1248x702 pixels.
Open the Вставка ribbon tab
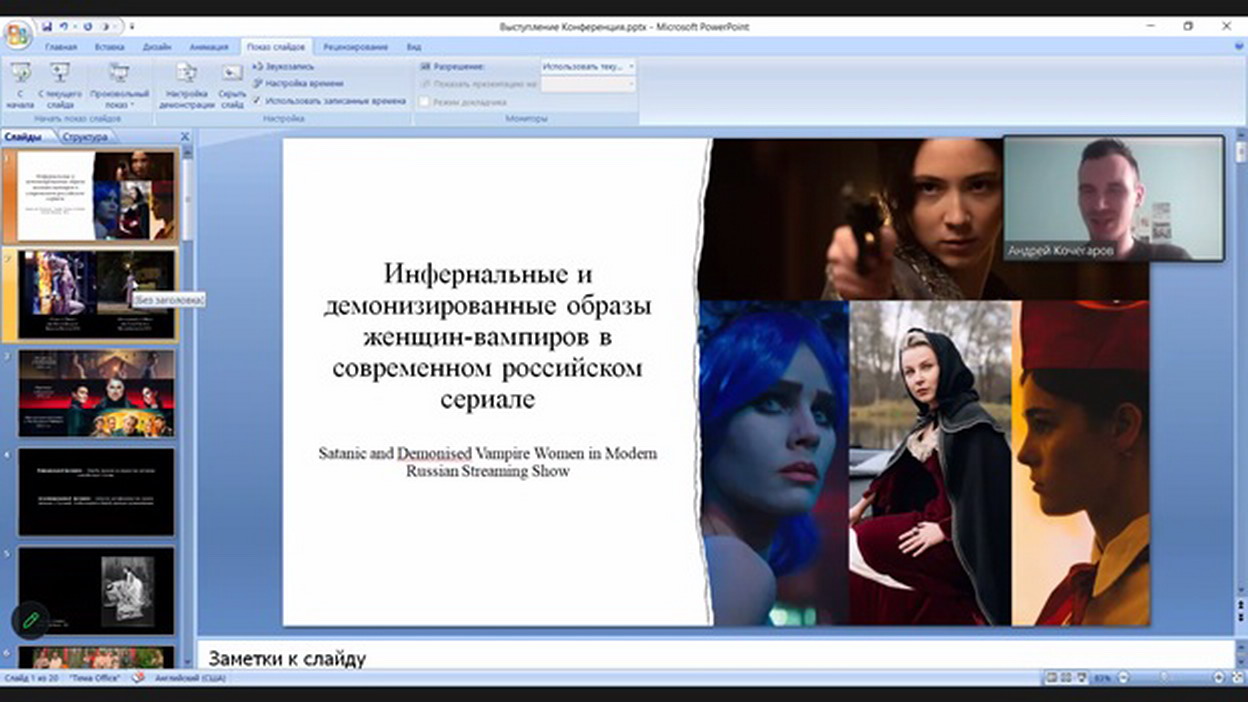(x=110, y=47)
